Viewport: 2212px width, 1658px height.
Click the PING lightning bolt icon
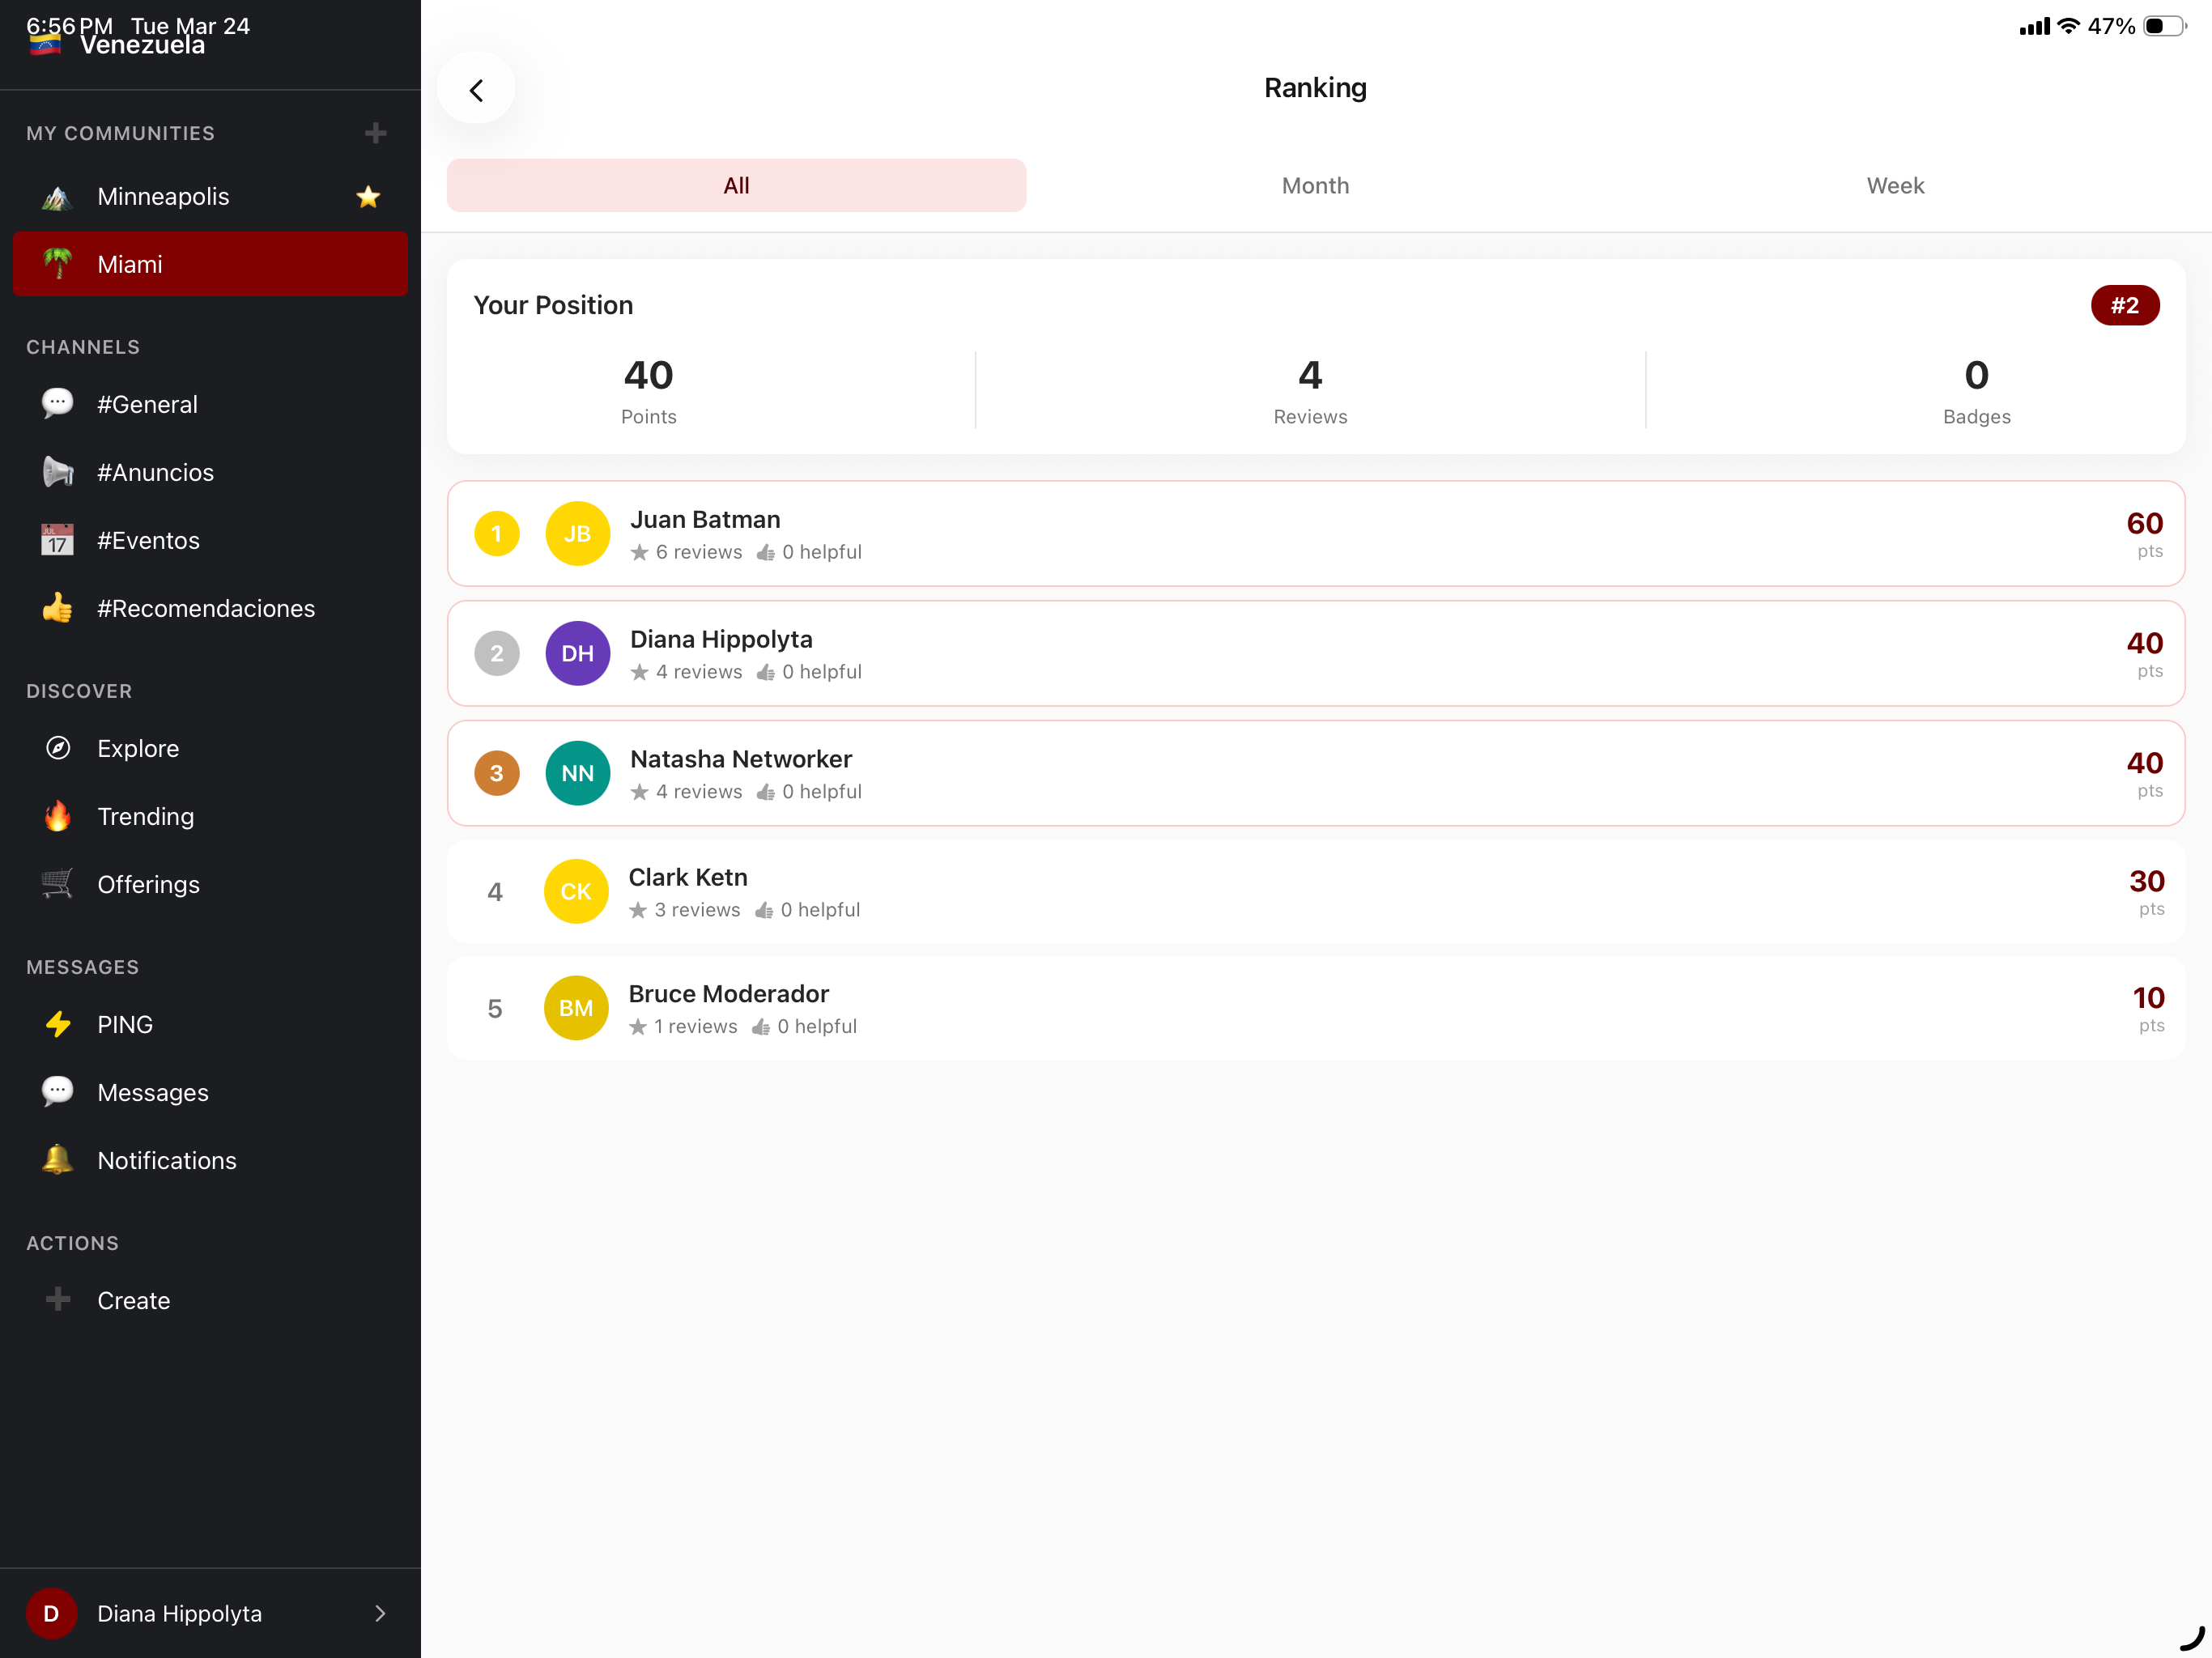(x=57, y=1024)
